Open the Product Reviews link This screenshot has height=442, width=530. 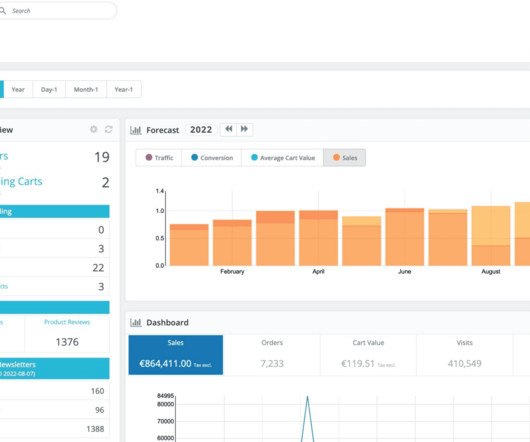pos(67,322)
